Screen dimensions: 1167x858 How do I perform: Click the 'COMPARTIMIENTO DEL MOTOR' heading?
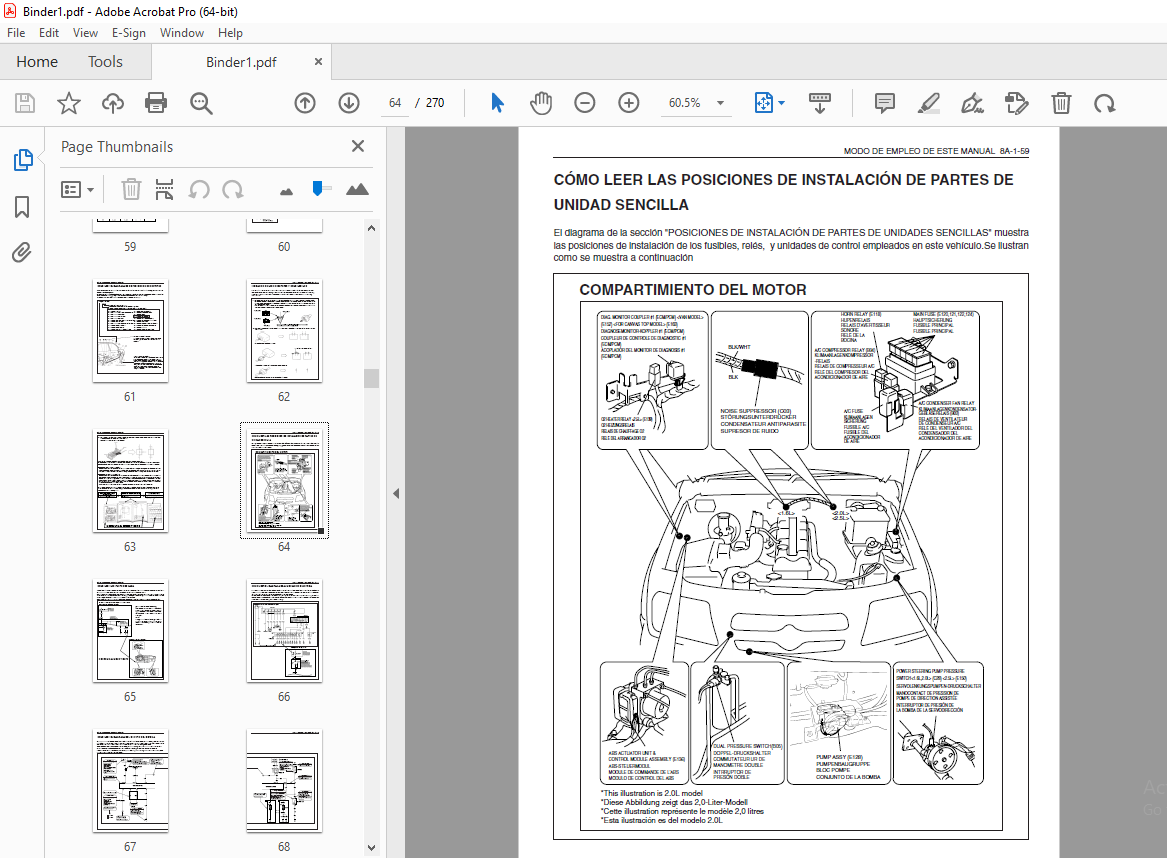[693, 290]
